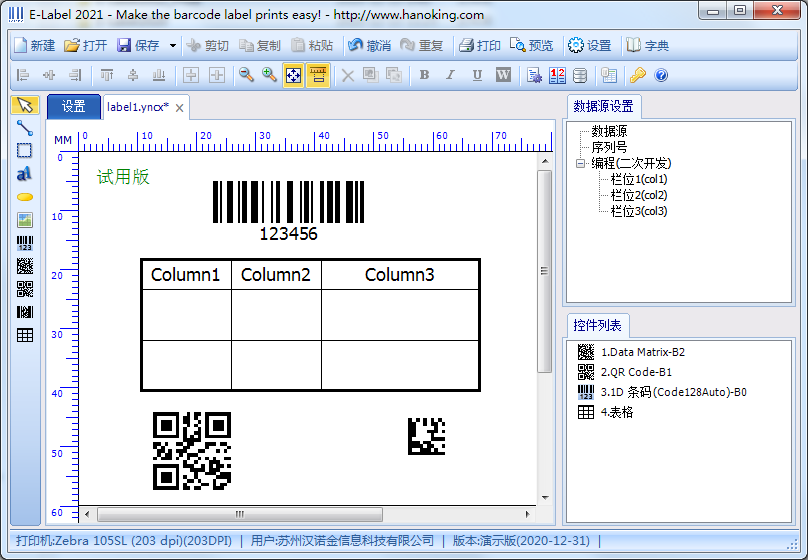
Task: Open the dropdown arrow next to 保存
Action: (x=173, y=45)
